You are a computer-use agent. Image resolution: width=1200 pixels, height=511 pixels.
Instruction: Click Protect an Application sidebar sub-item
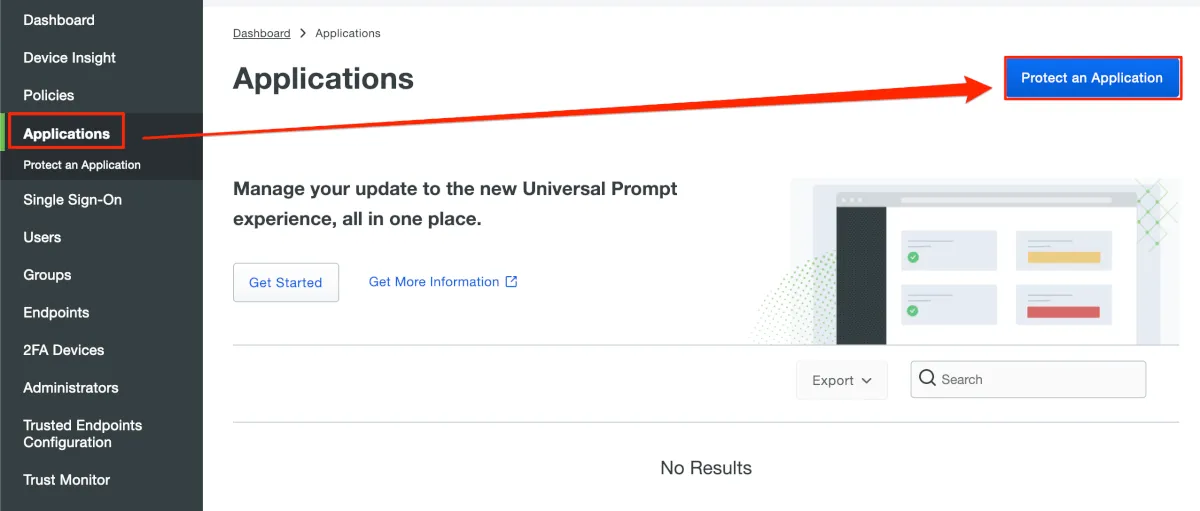[x=82, y=165]
